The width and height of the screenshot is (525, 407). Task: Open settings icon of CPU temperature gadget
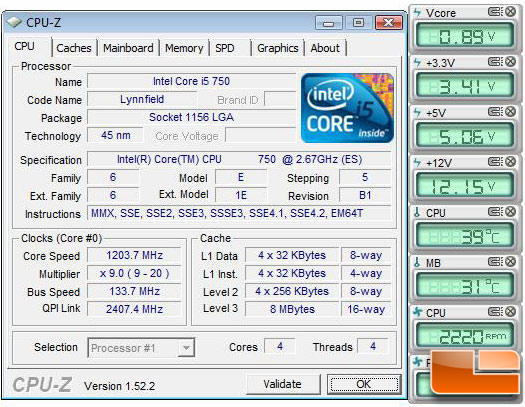click(x=495, y=212)
